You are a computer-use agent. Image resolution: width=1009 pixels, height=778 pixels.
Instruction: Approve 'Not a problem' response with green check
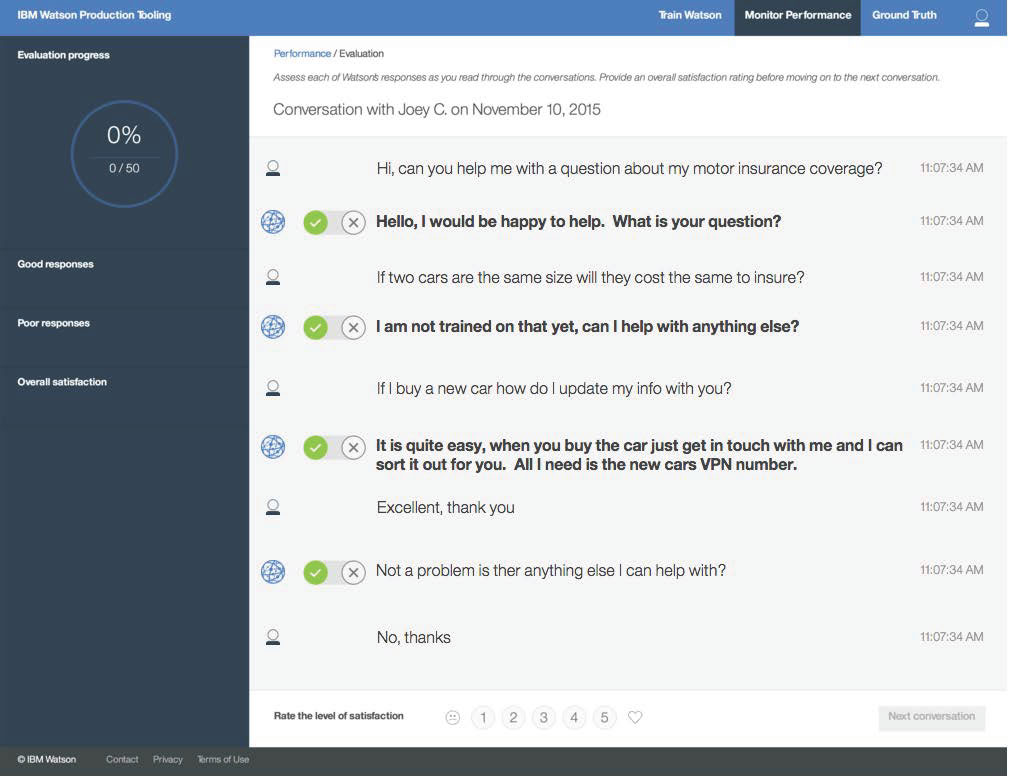click(x=315, y=572)
